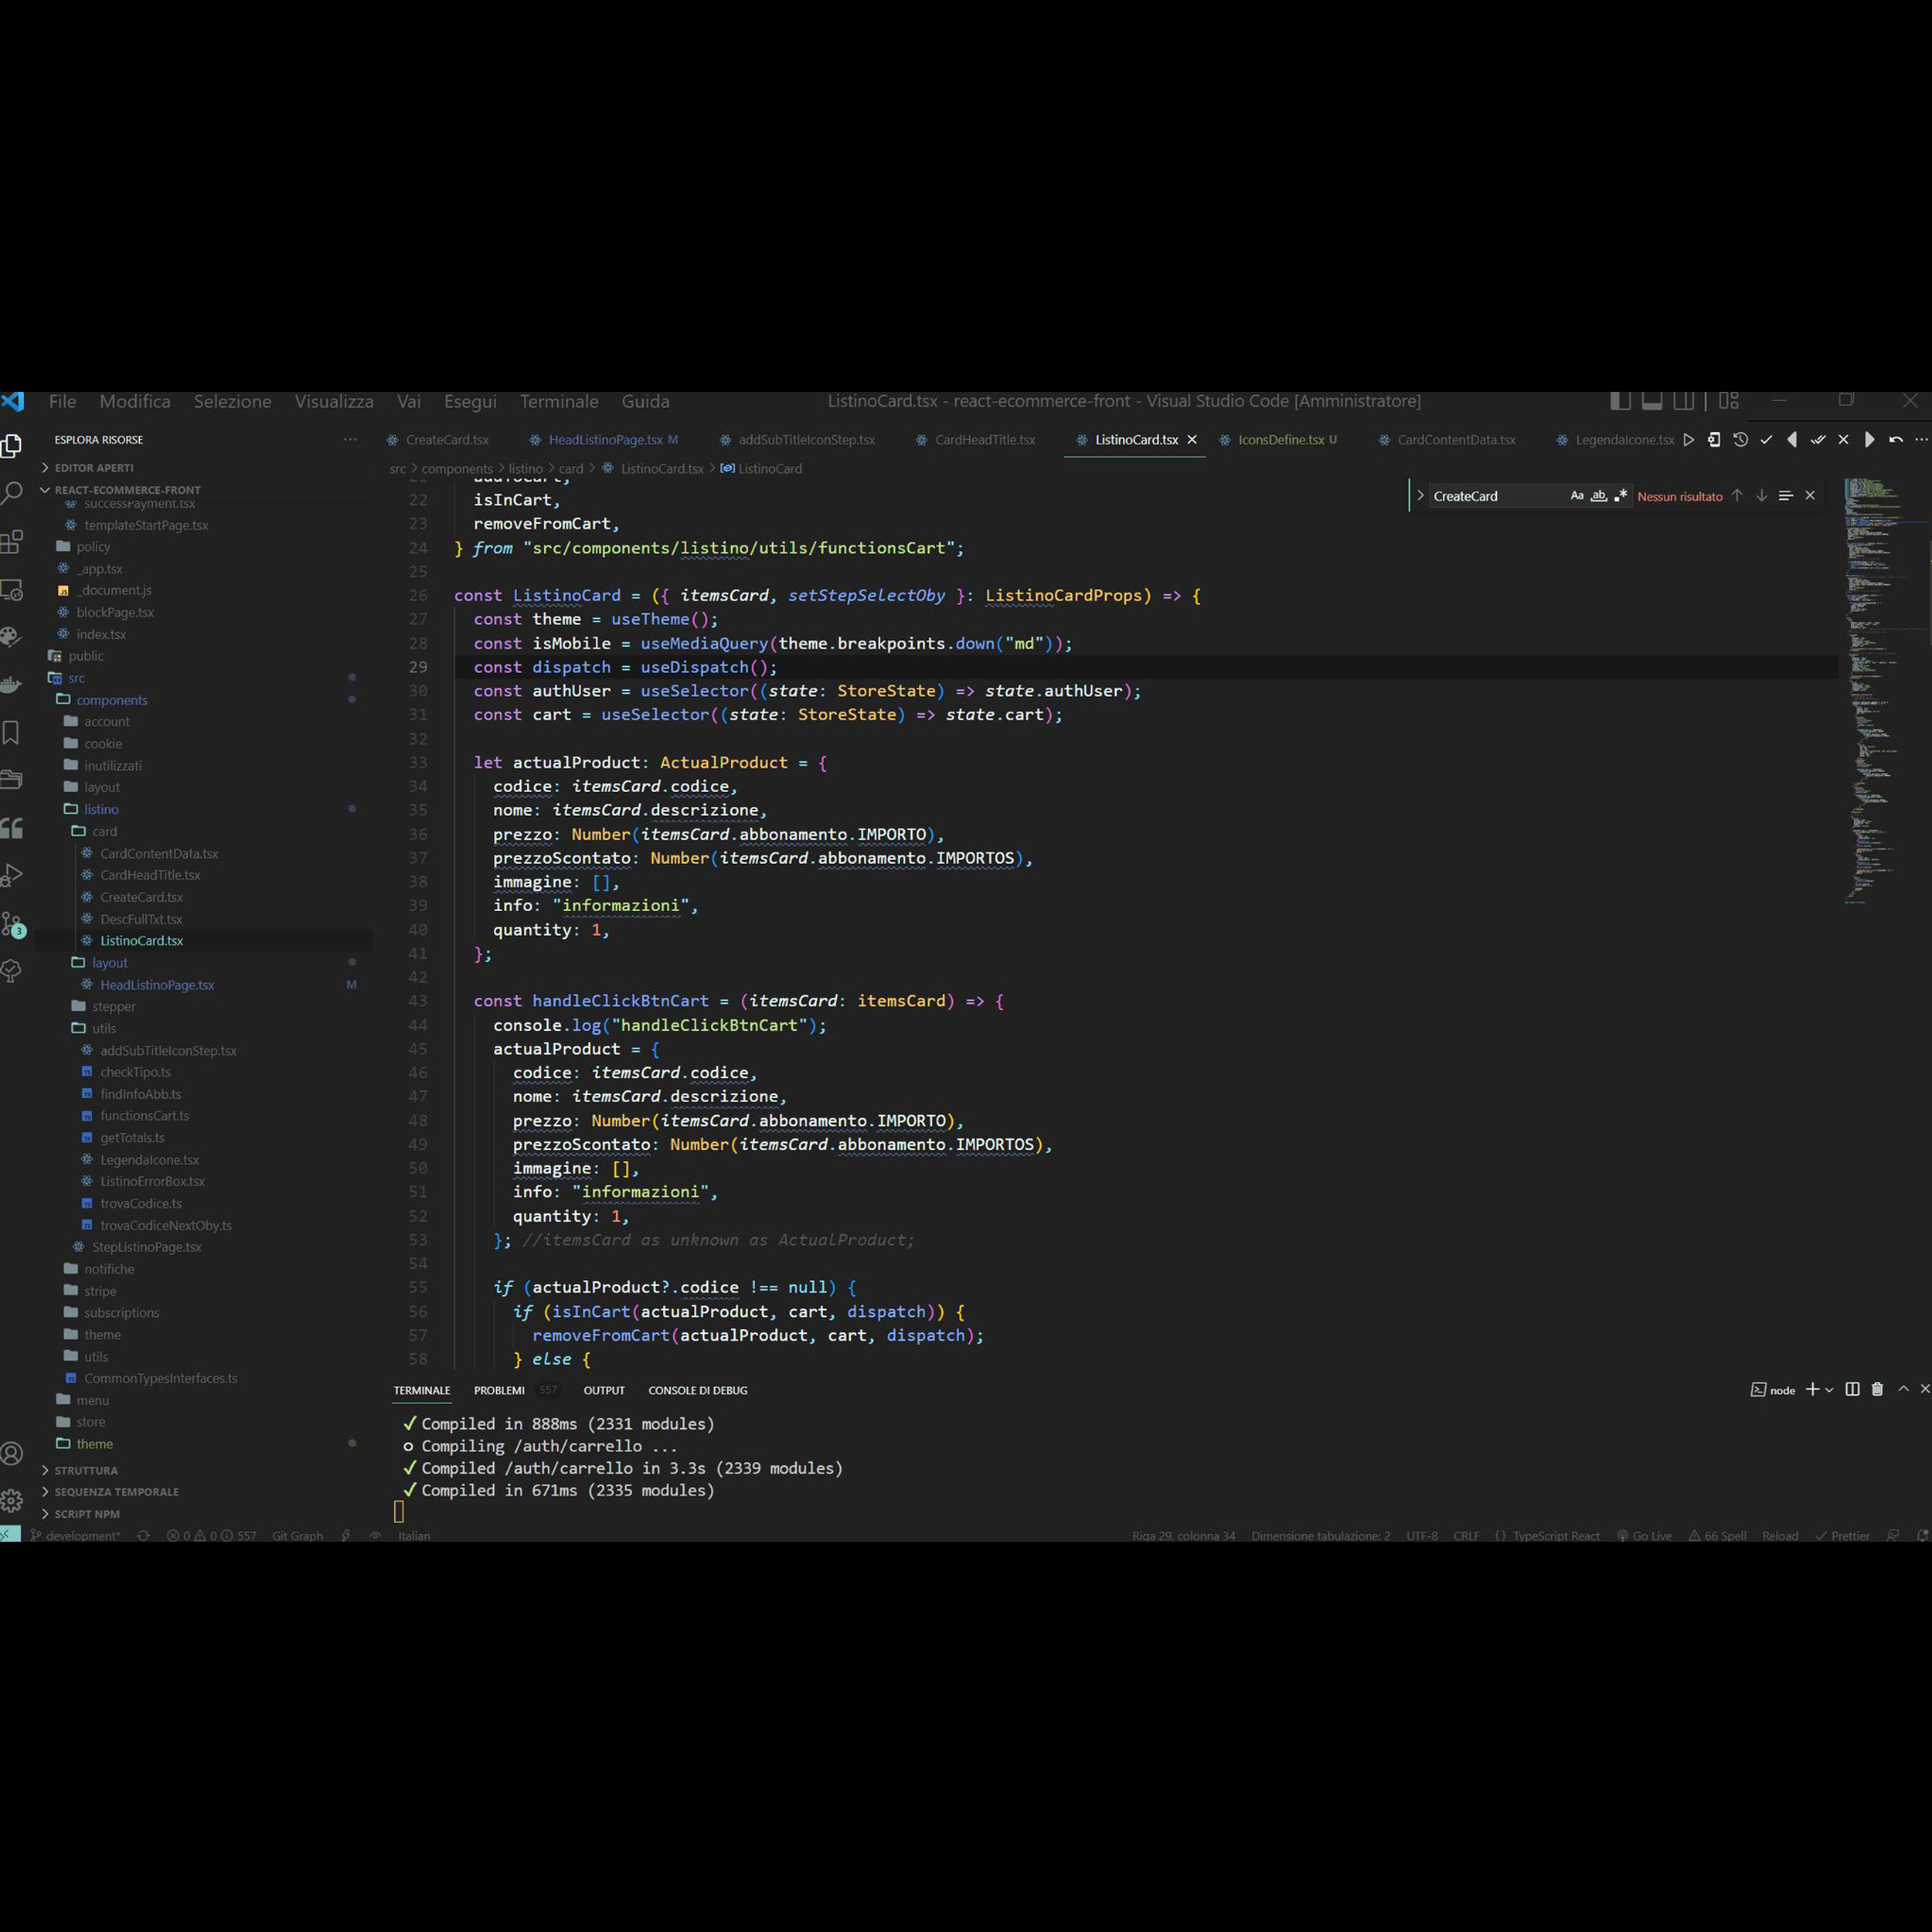Split the terminal panel
This screenshot has height=1932, width=1932.
1852,1389
